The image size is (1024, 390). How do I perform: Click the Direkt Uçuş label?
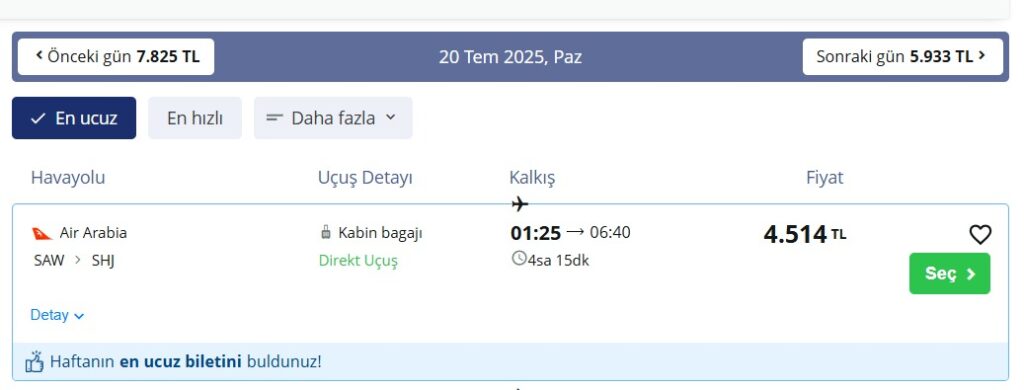(358, 261)
